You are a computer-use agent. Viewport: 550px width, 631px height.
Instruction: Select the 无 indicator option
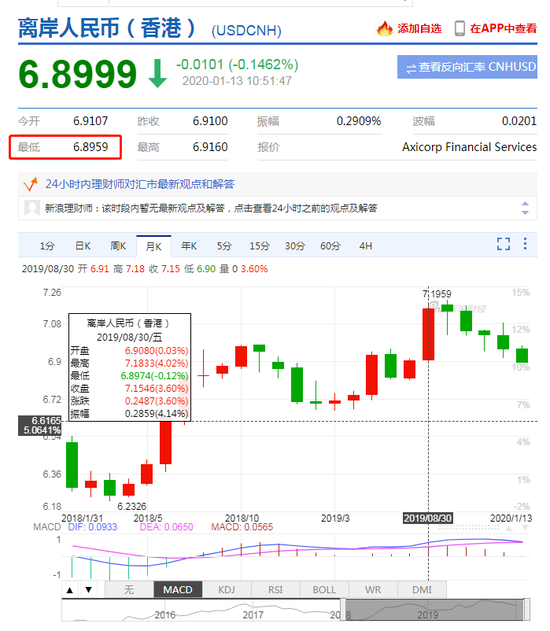tap(129, 590)
